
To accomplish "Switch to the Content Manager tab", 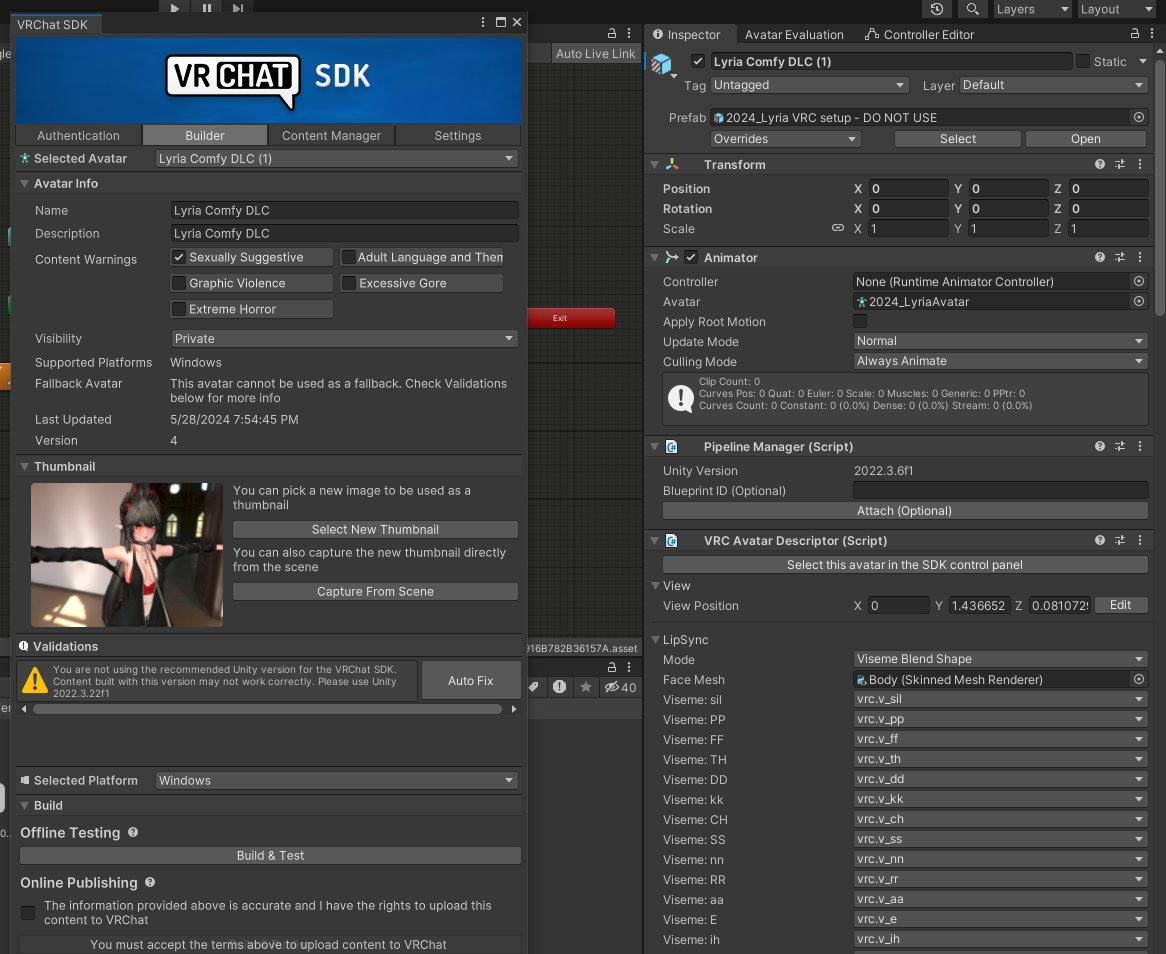I will coord(331,135).
